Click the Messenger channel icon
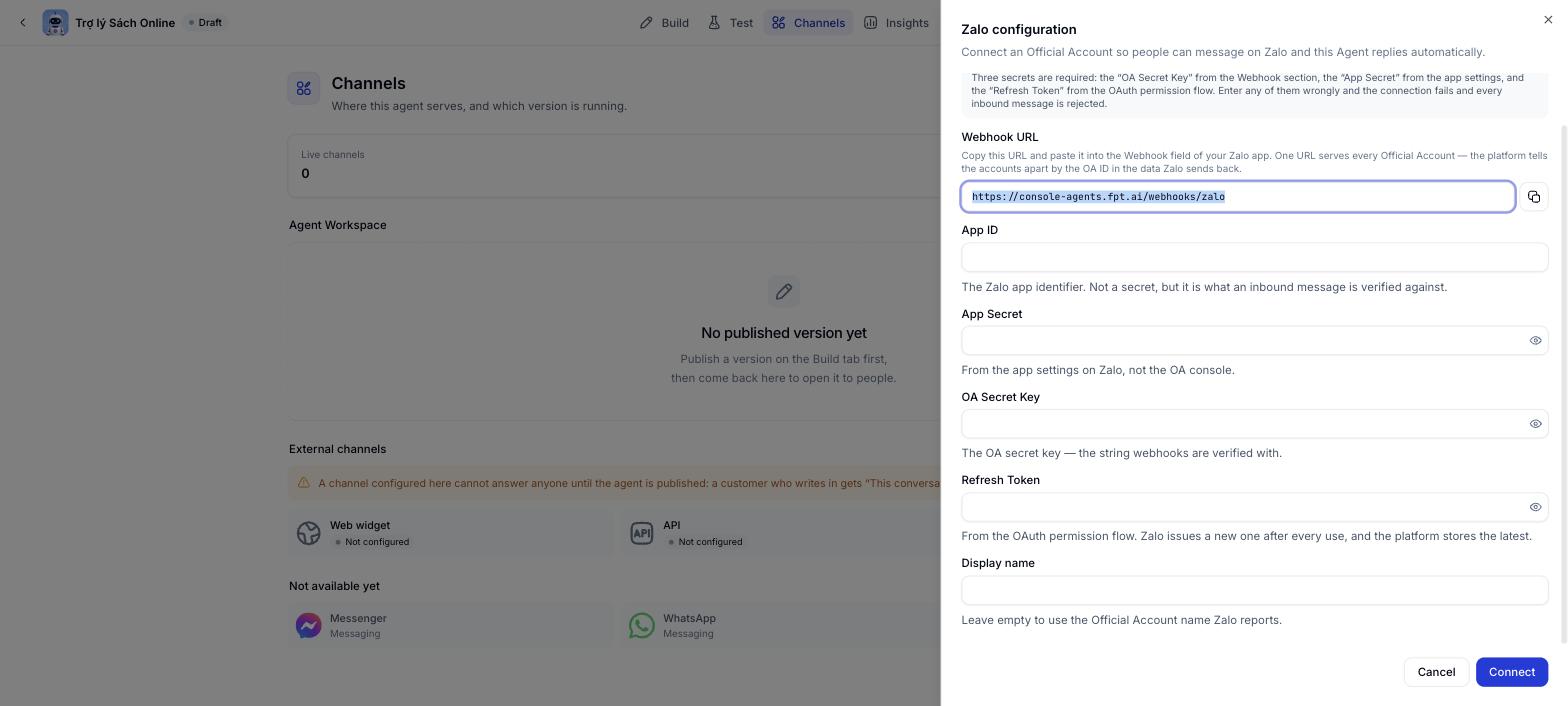Viewport: 1568px width, 706px height. 308,626
